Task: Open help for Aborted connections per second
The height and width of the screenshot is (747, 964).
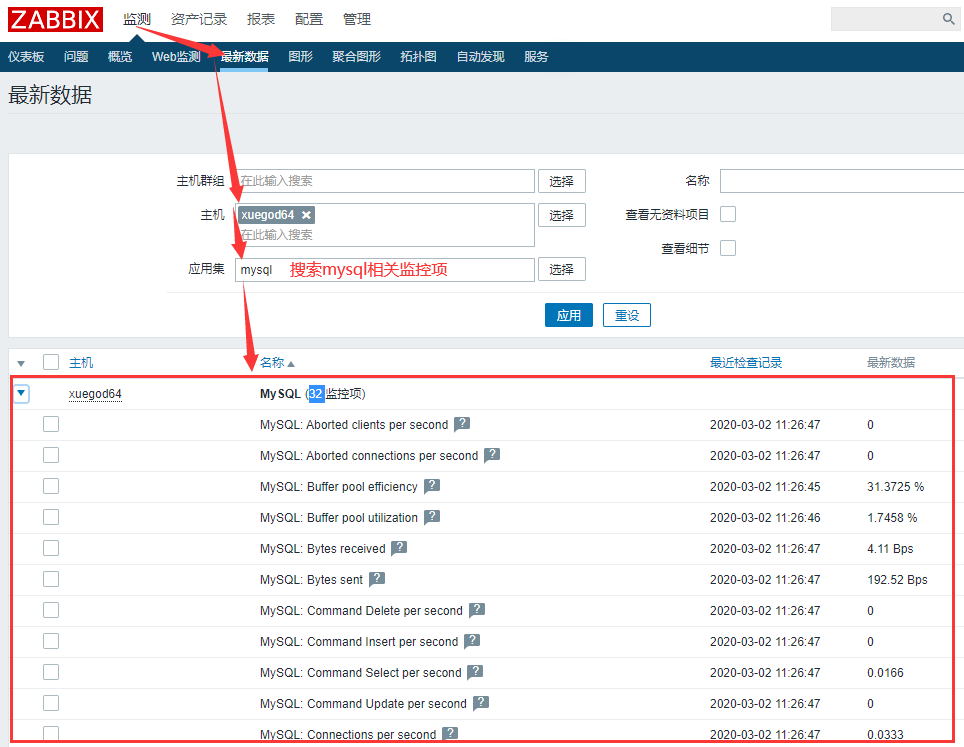Action: coord(492,454)
